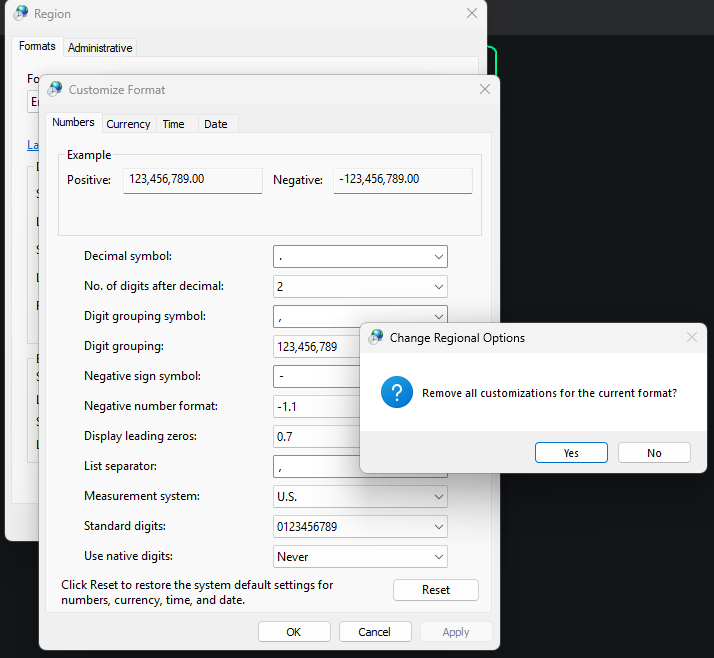Click globe icon in Customize Format title

click(55, 89)
